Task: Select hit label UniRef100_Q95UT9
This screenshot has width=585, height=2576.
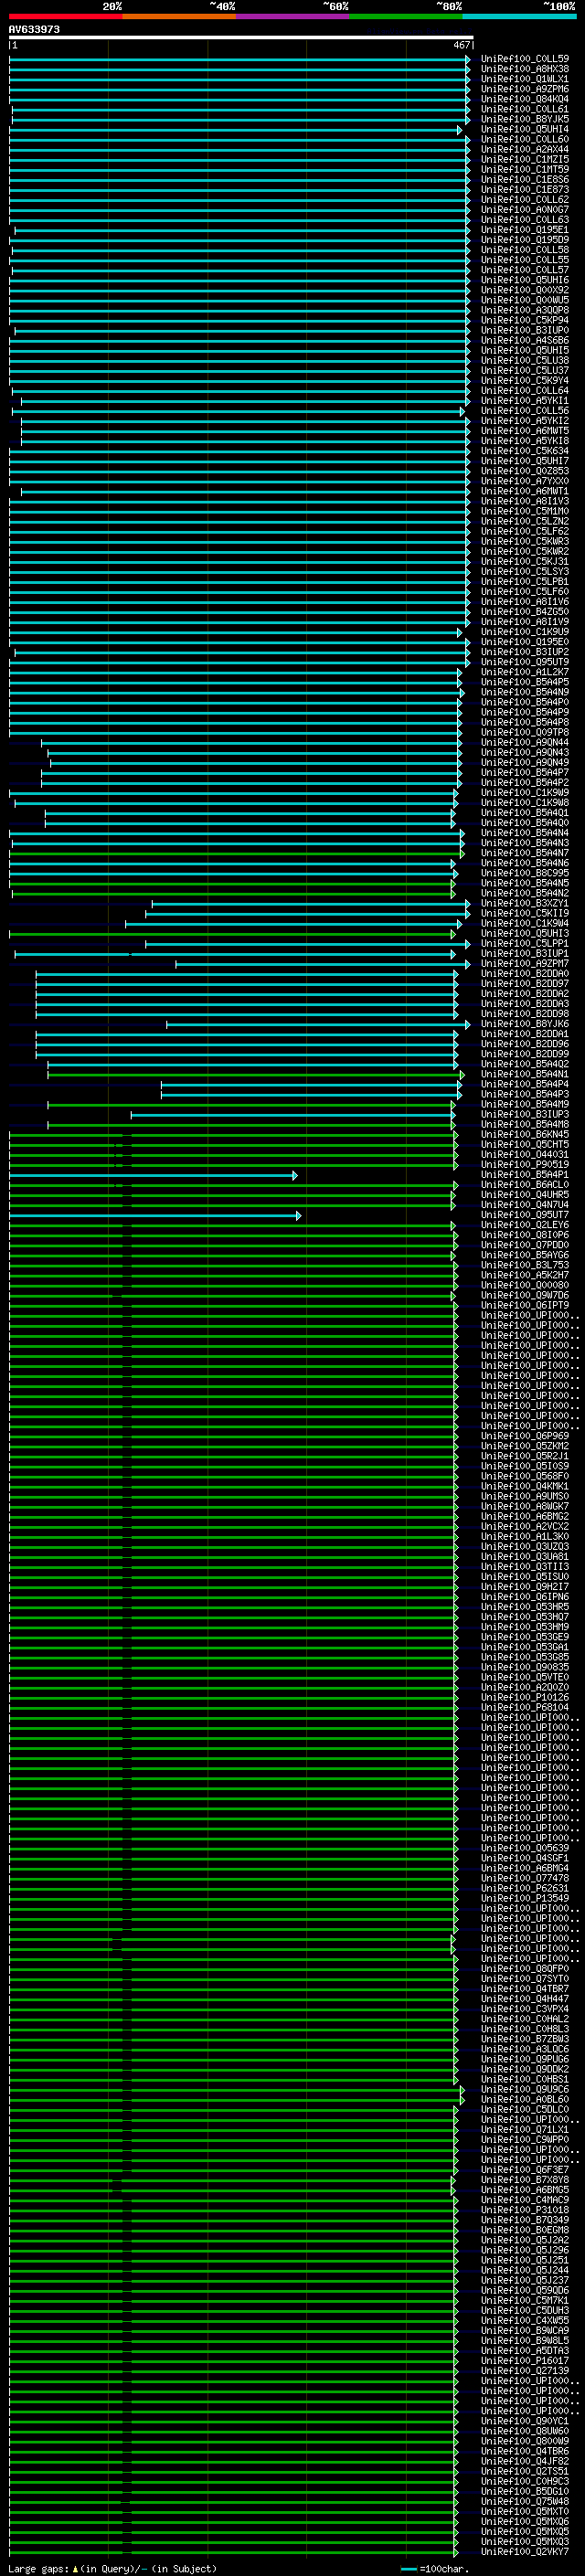Action: [x=525, y=662]
